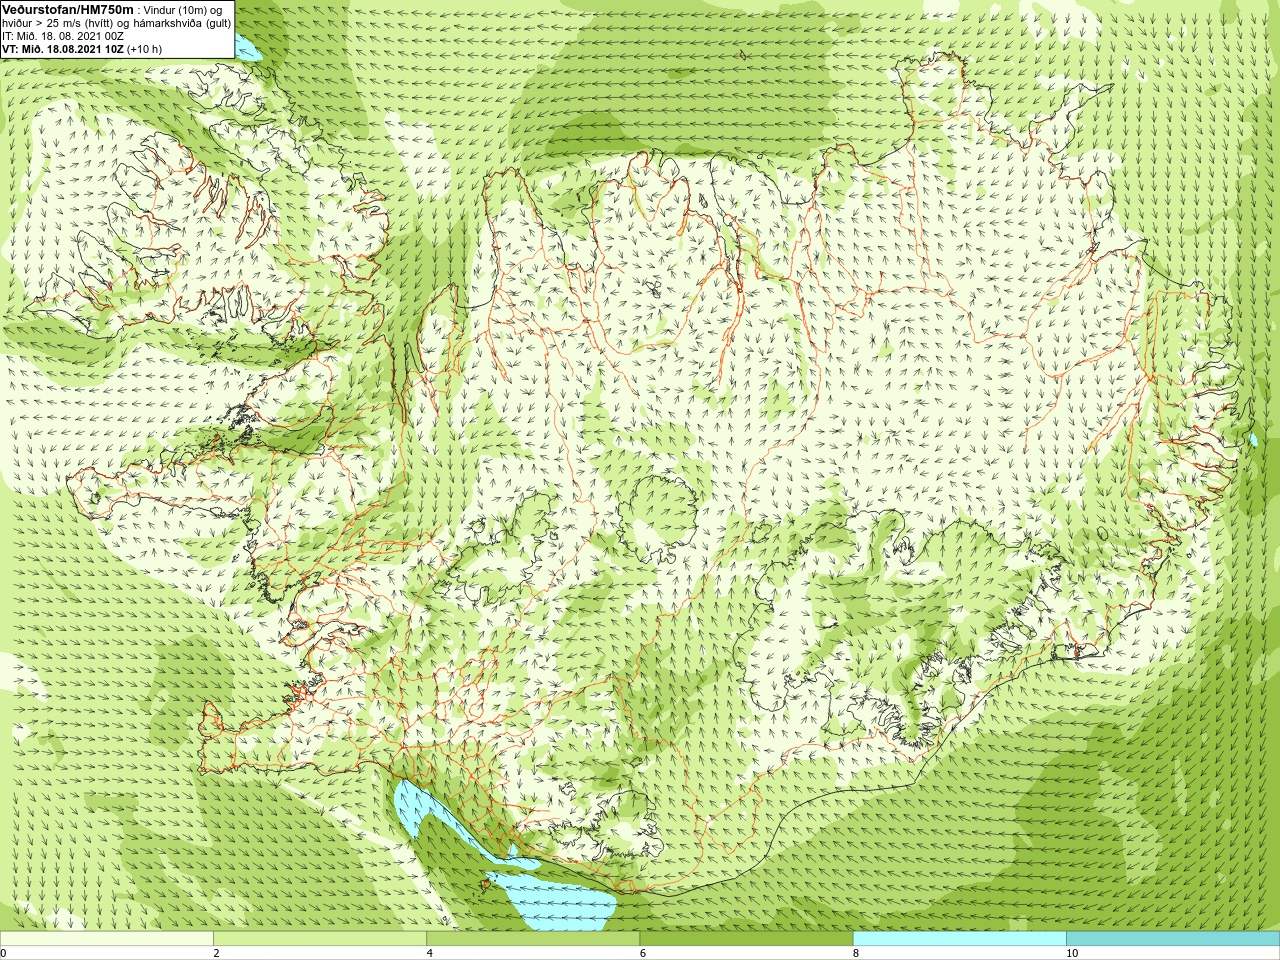Click the scale label '10'

coord(1072,953)
